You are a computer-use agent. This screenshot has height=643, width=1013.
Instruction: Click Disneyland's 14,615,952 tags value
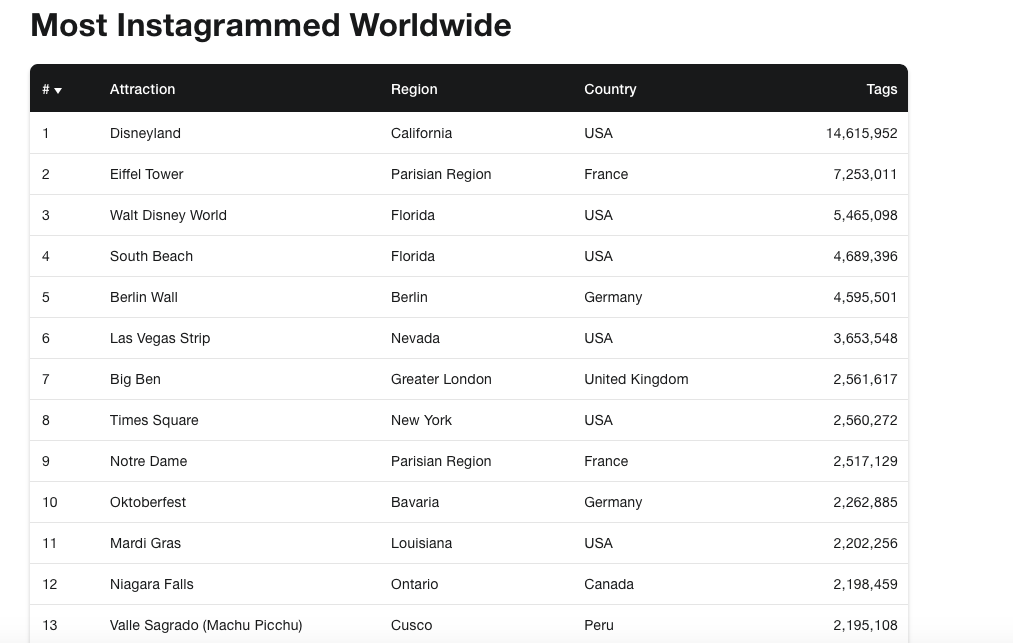[861, 133]
